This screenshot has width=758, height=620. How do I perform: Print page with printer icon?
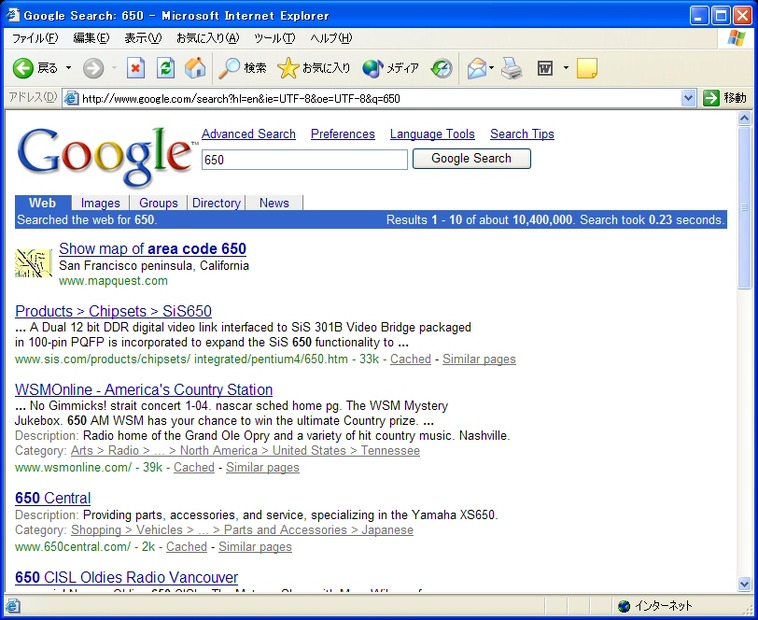(x=511, y=68)
